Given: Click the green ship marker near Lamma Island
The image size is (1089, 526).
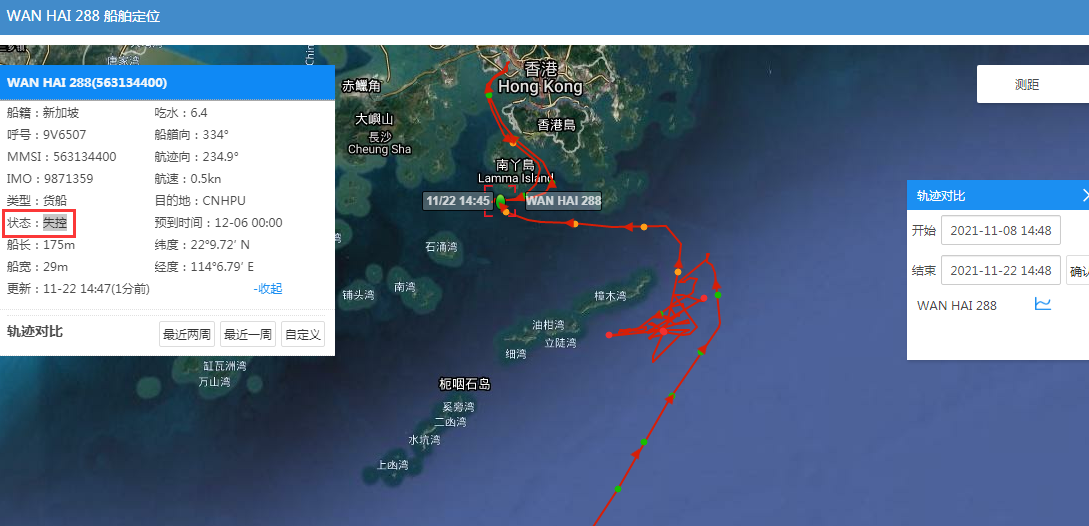Looking at the screenshot, I should (500, 202).
